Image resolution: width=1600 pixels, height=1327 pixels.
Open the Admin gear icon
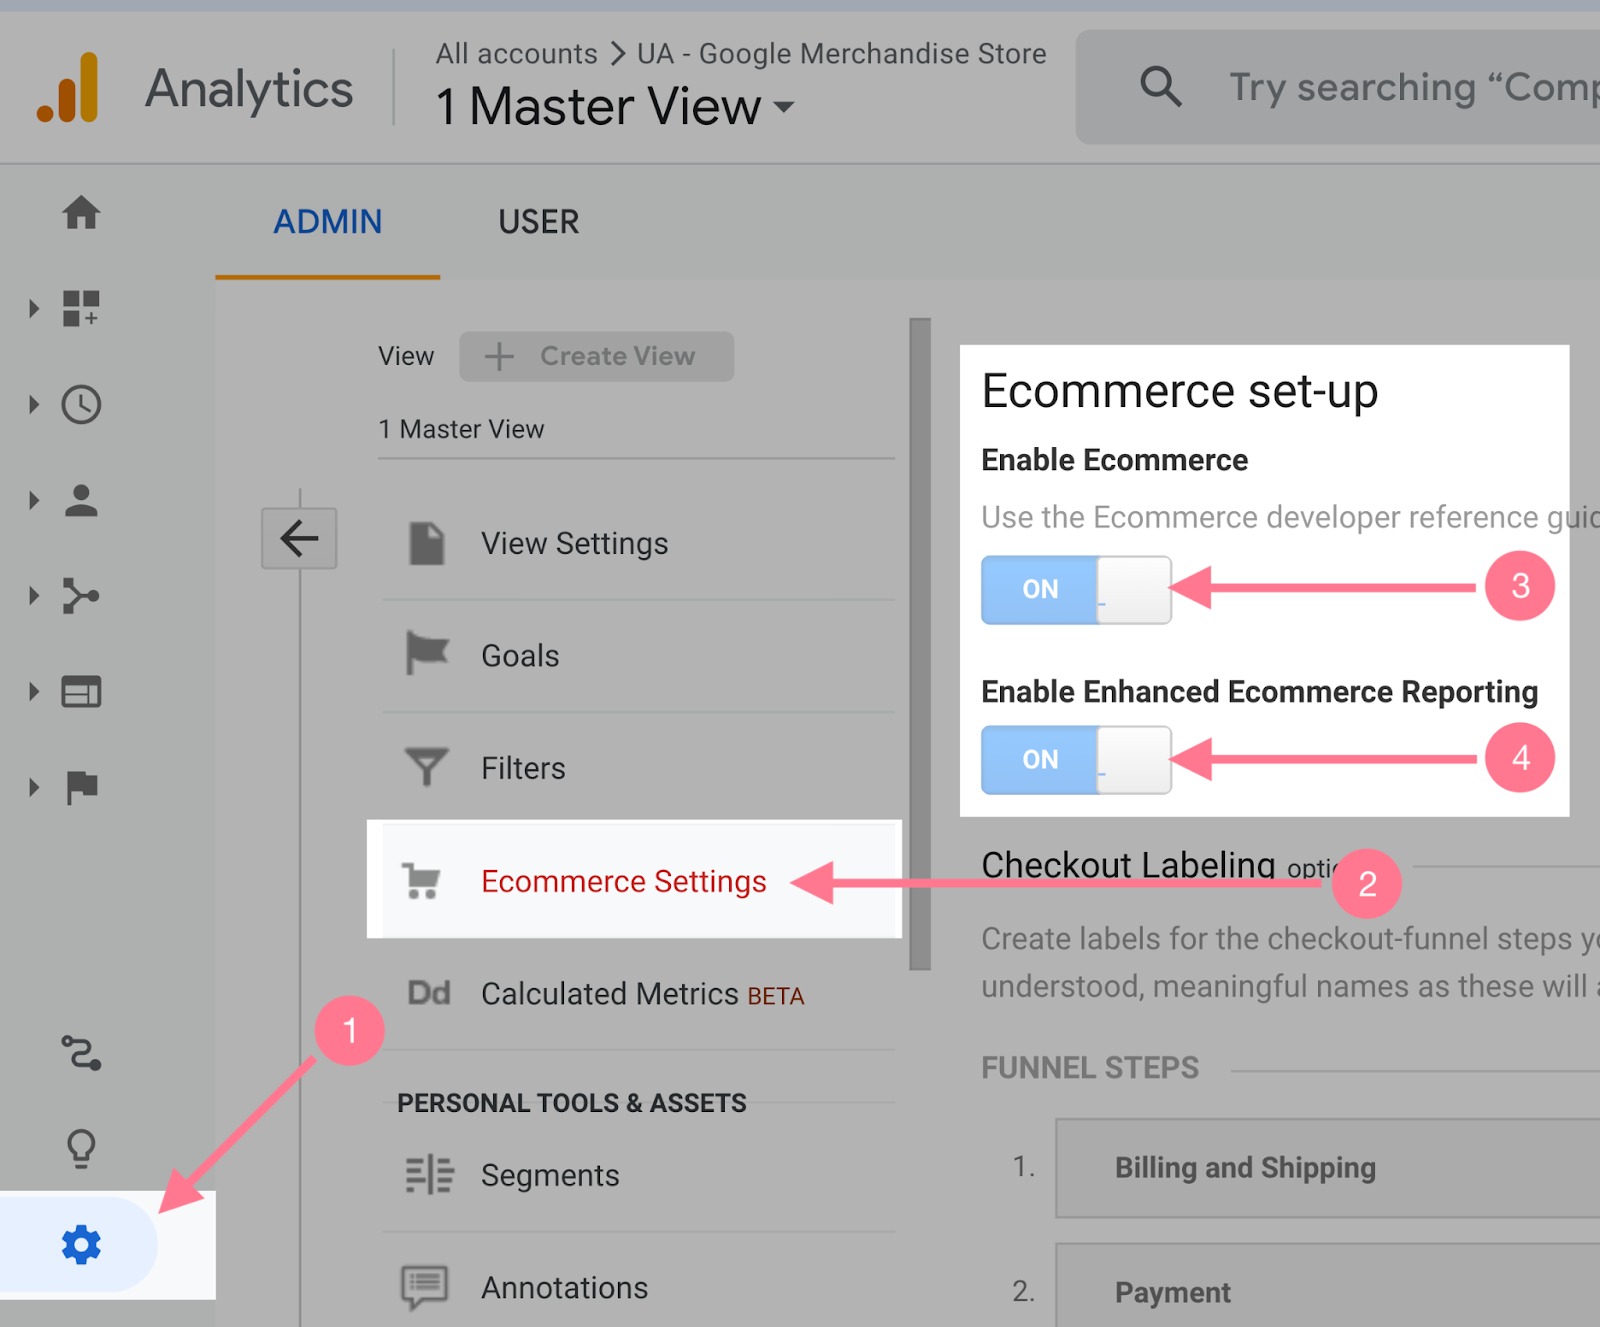(81, 1245)
